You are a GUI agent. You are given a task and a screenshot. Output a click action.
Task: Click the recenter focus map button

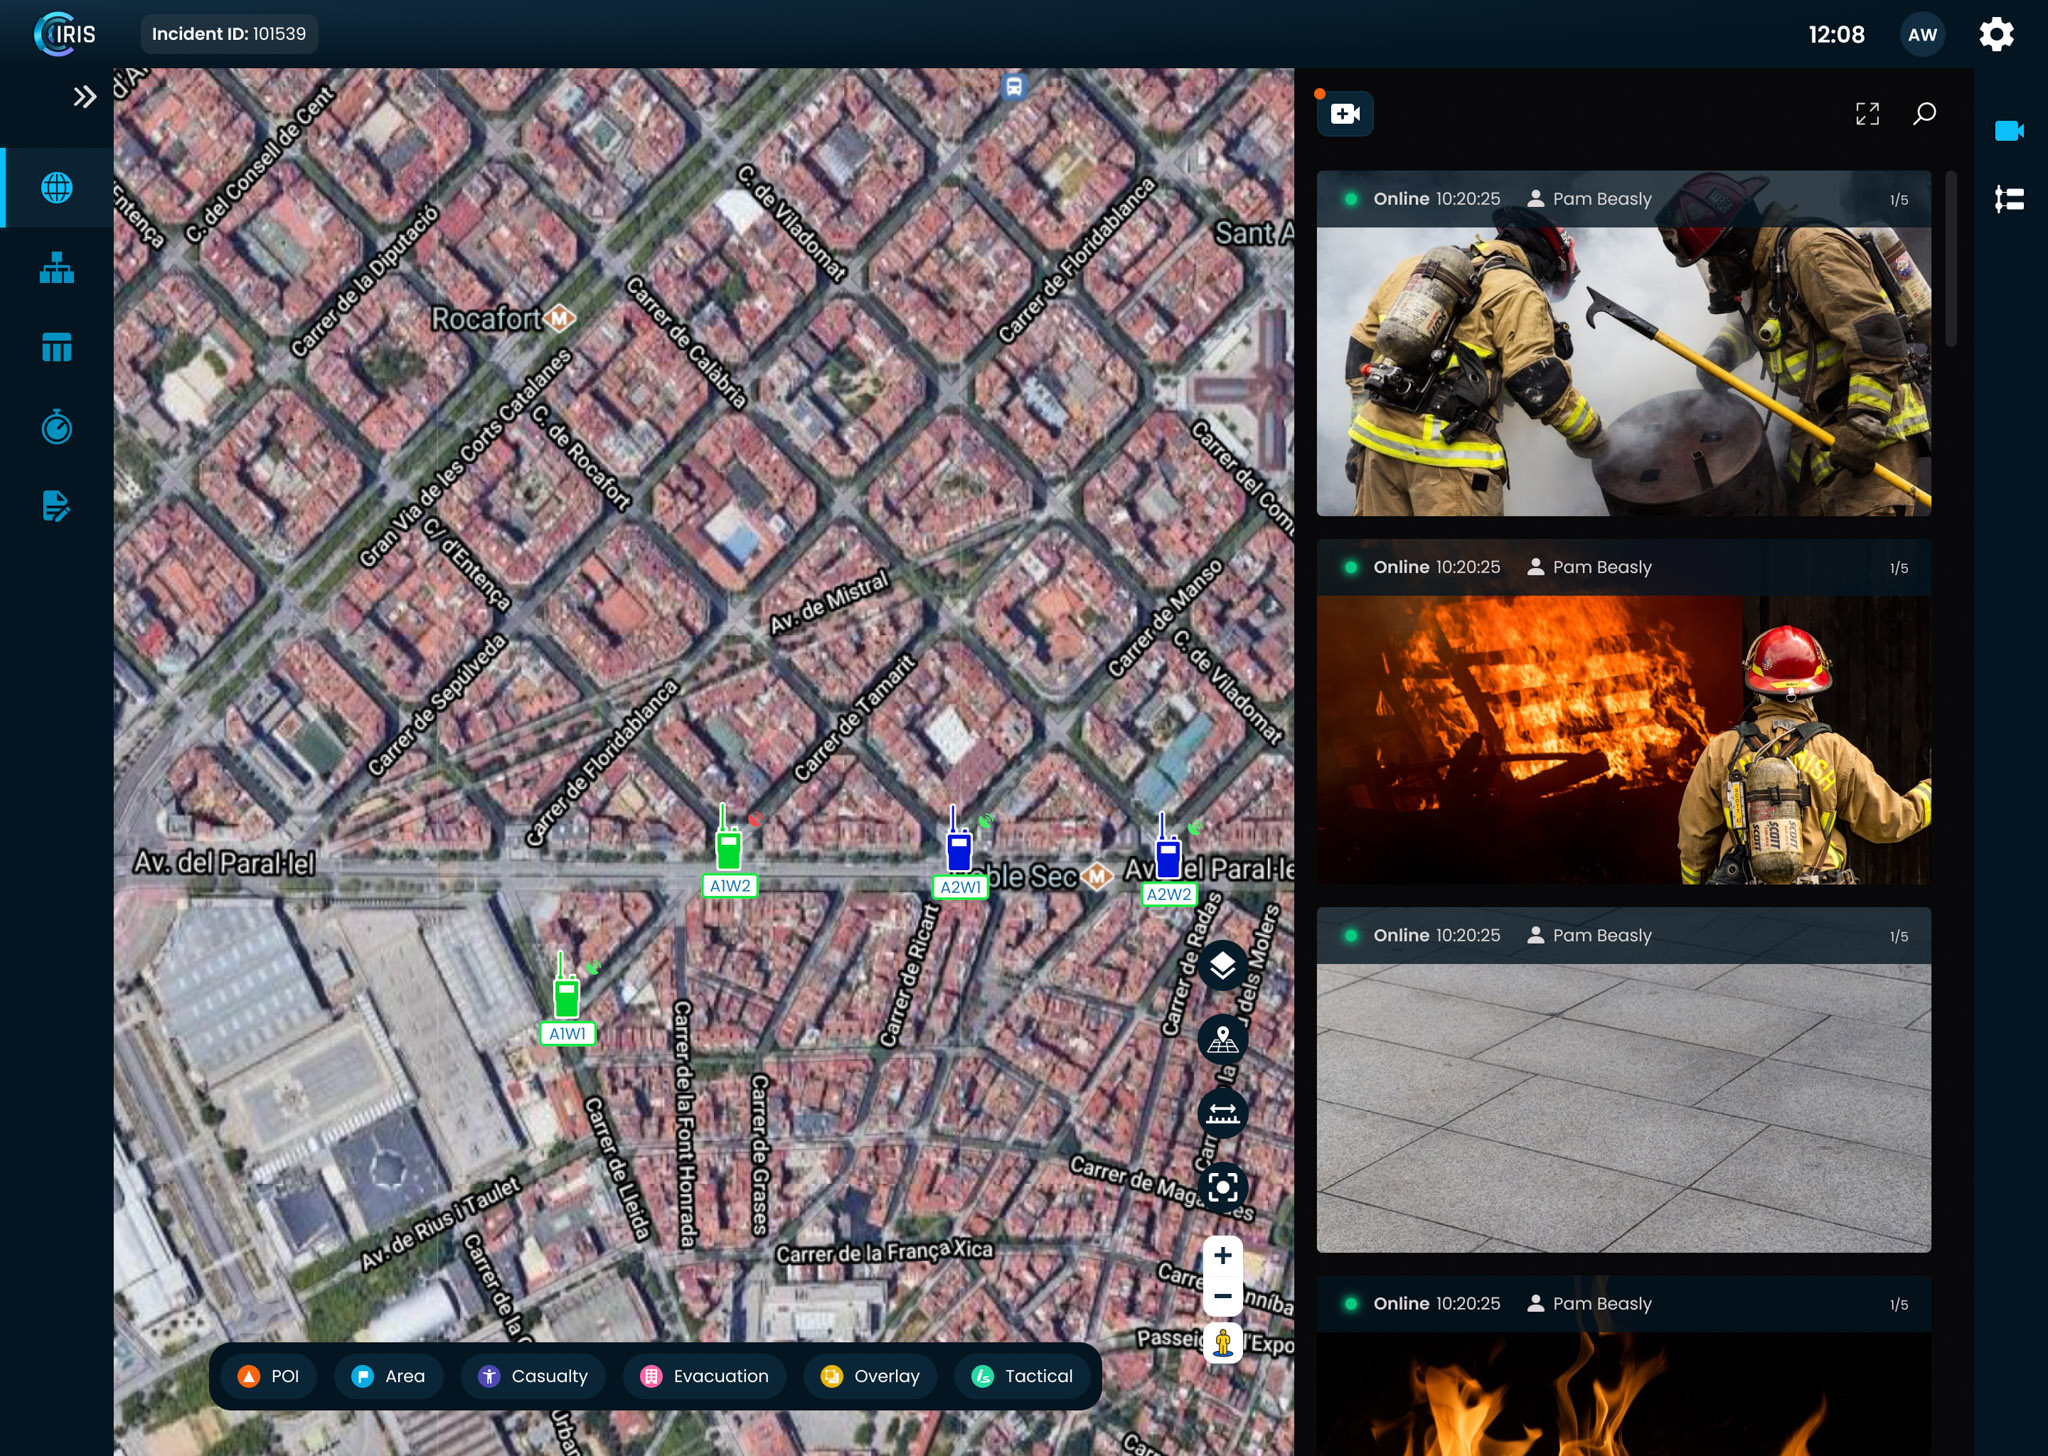[1222, 1187]
